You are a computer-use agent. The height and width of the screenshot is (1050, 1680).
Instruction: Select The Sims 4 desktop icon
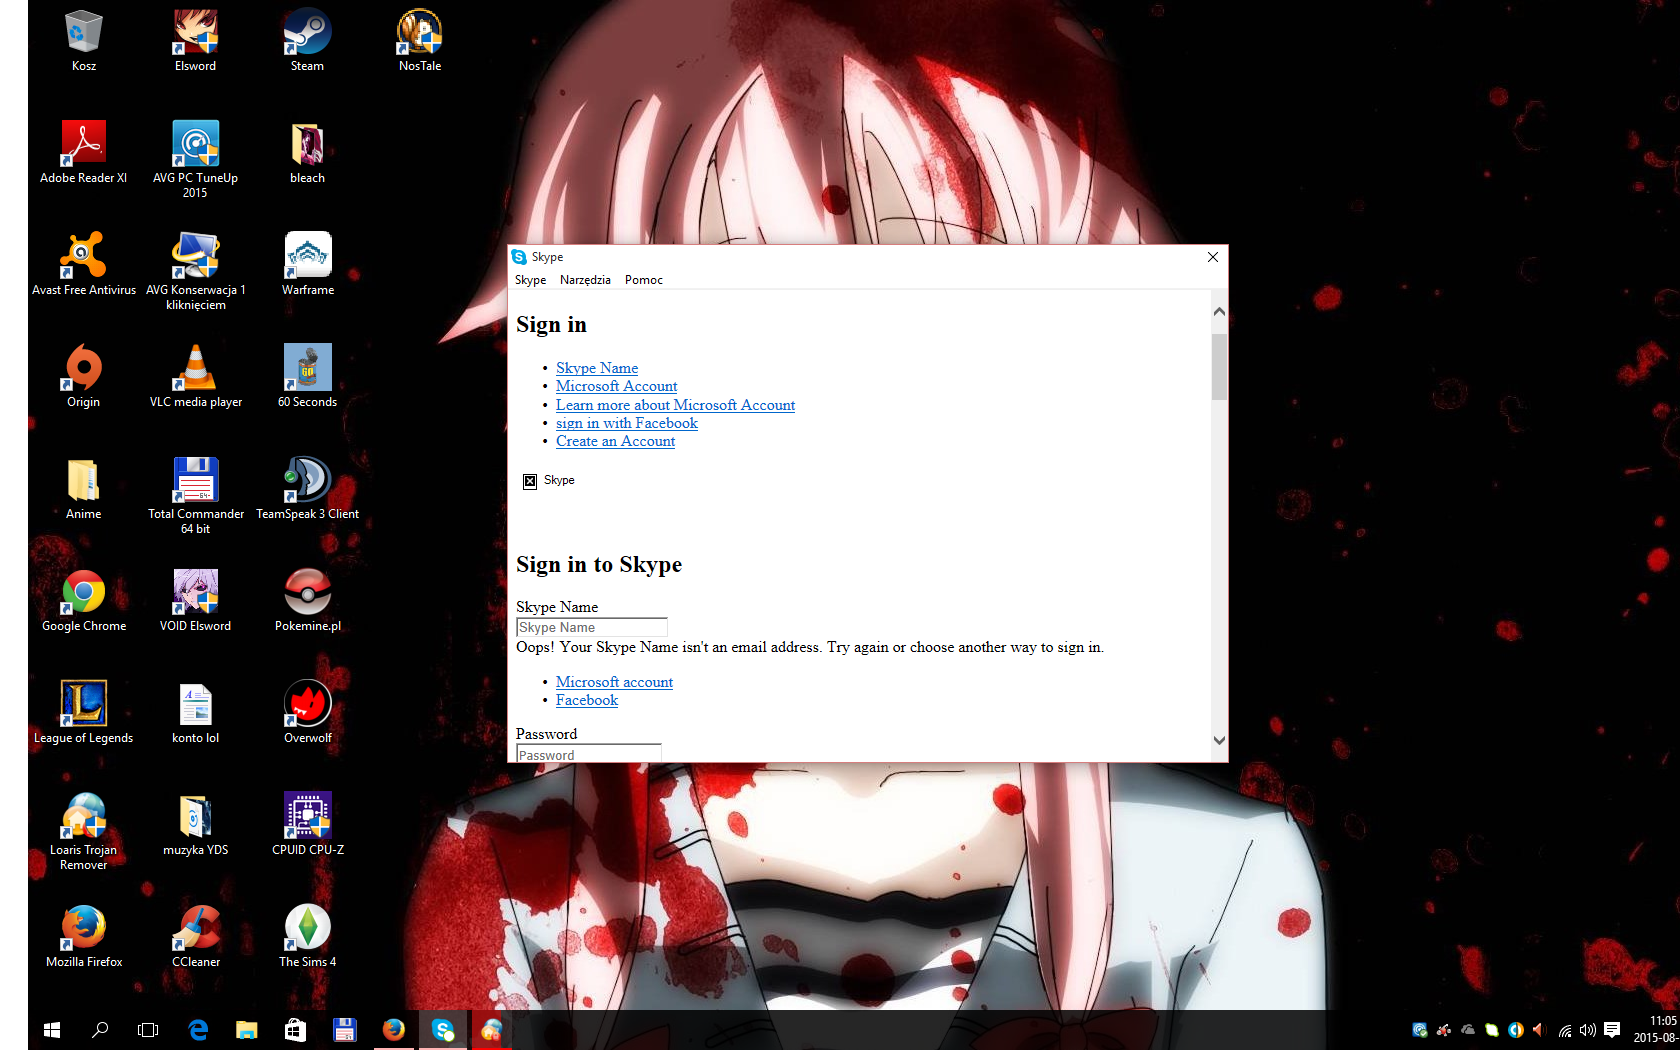[307, 936]
